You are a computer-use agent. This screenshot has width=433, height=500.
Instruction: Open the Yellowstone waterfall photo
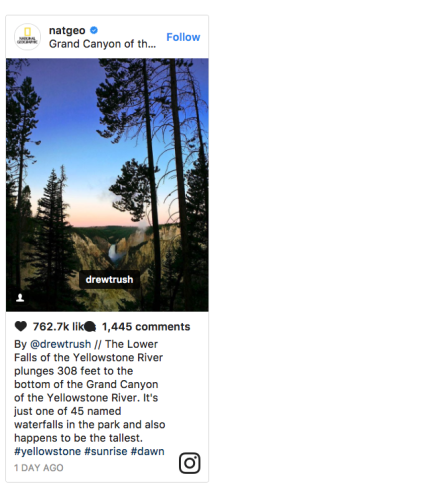click(107, 185)
